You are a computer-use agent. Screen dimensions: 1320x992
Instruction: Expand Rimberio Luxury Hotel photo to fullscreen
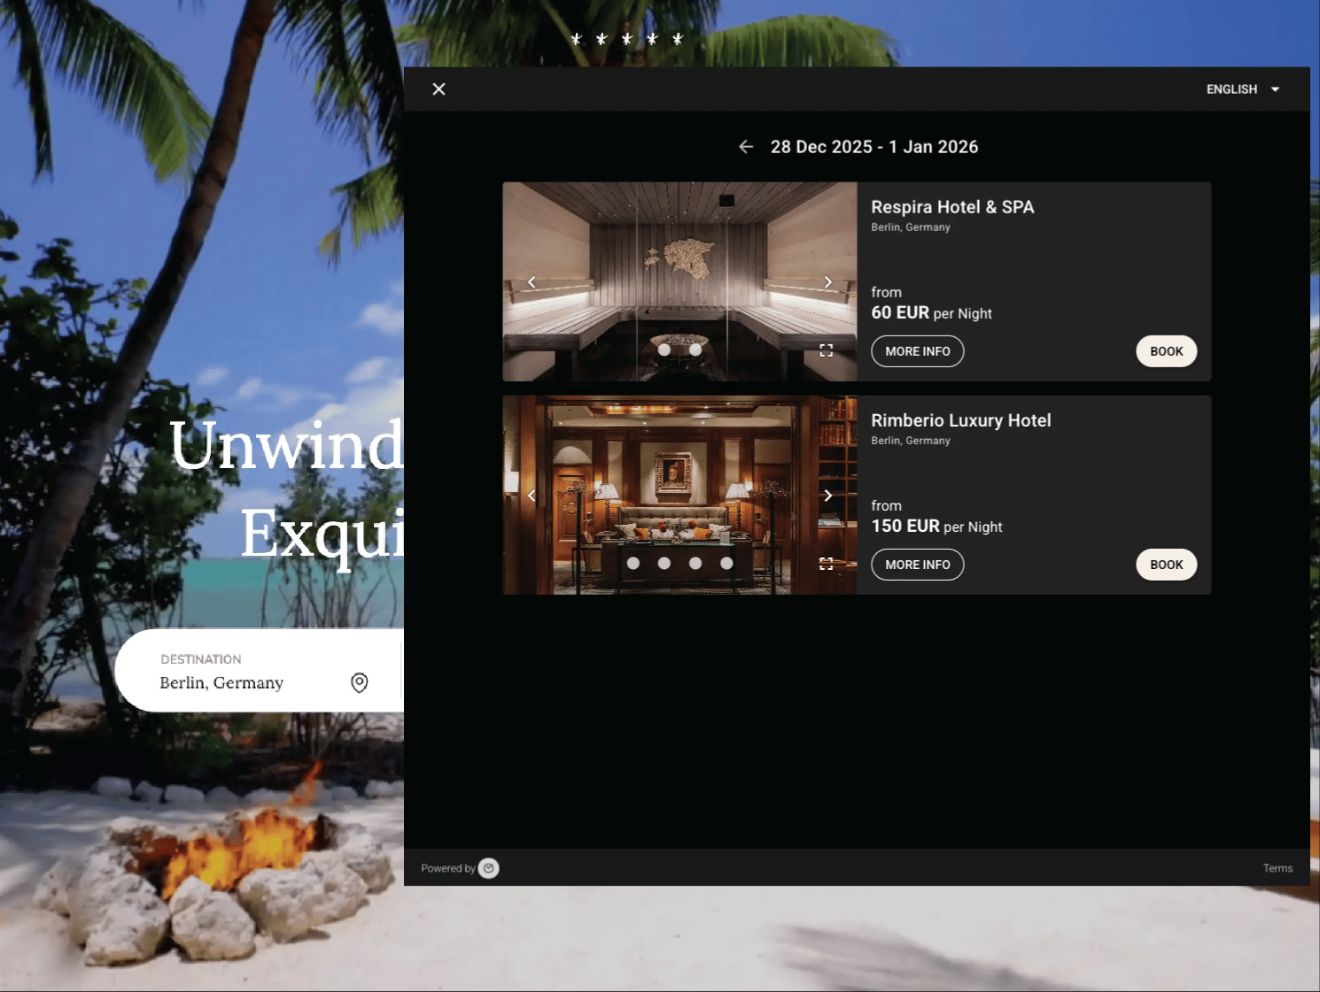pyautogui.click(x=826, y=564)
